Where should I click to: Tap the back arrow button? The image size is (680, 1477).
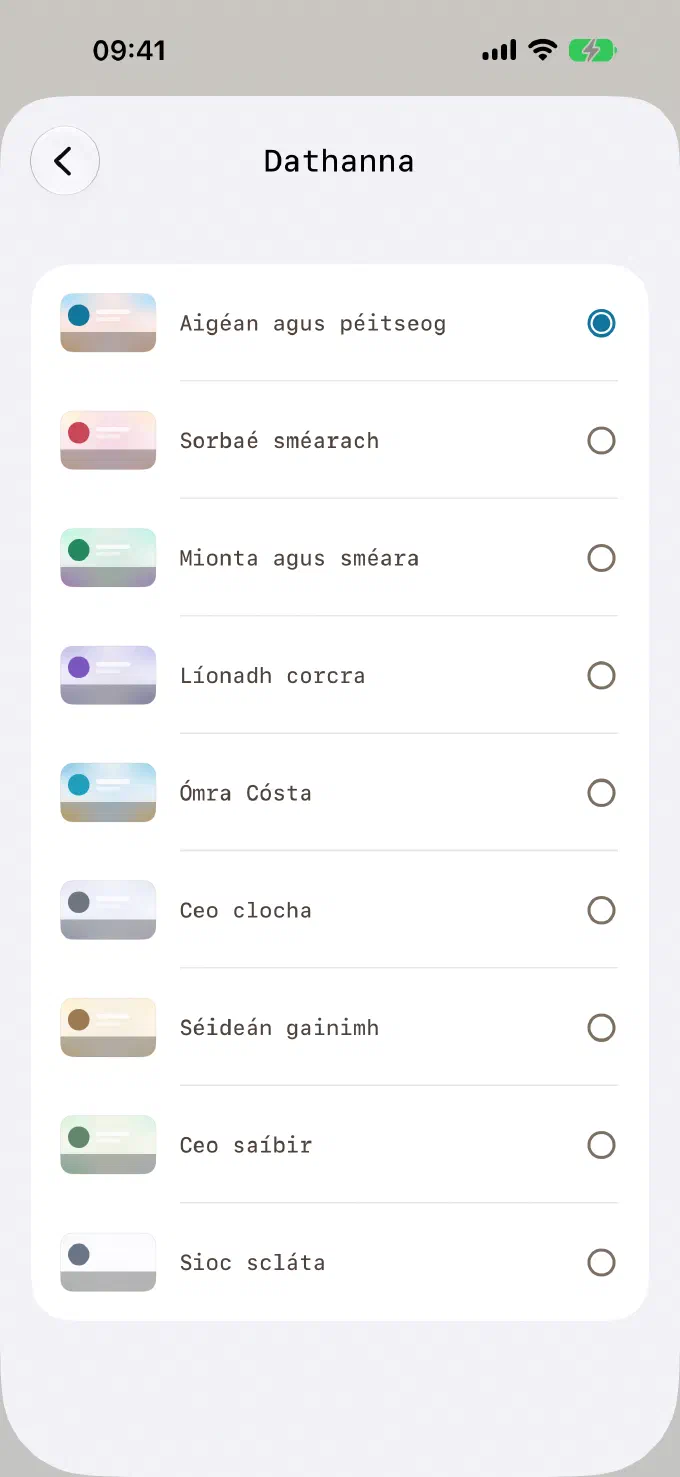pyautogui.click(x=65, y=161)
